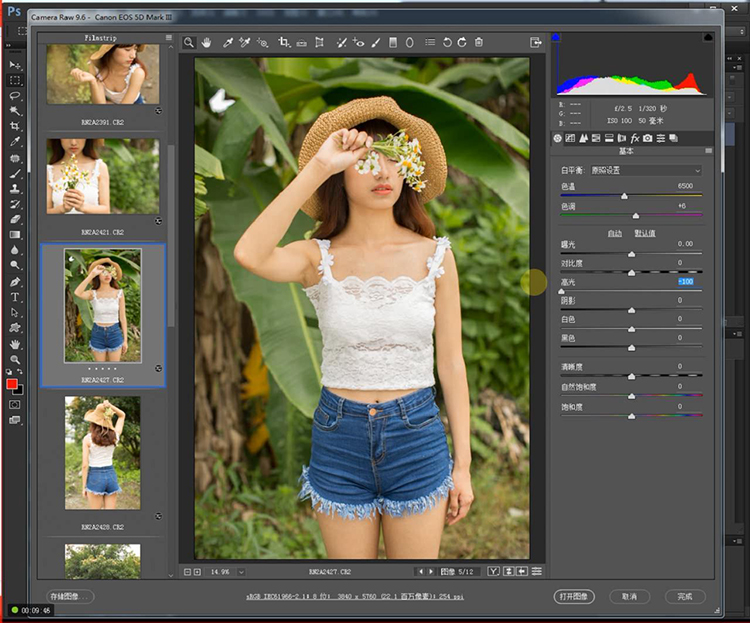Image resolution: width=750 pixels, height=623 pixels.
Task: Click the zoom out minus button
Action: 188,572
